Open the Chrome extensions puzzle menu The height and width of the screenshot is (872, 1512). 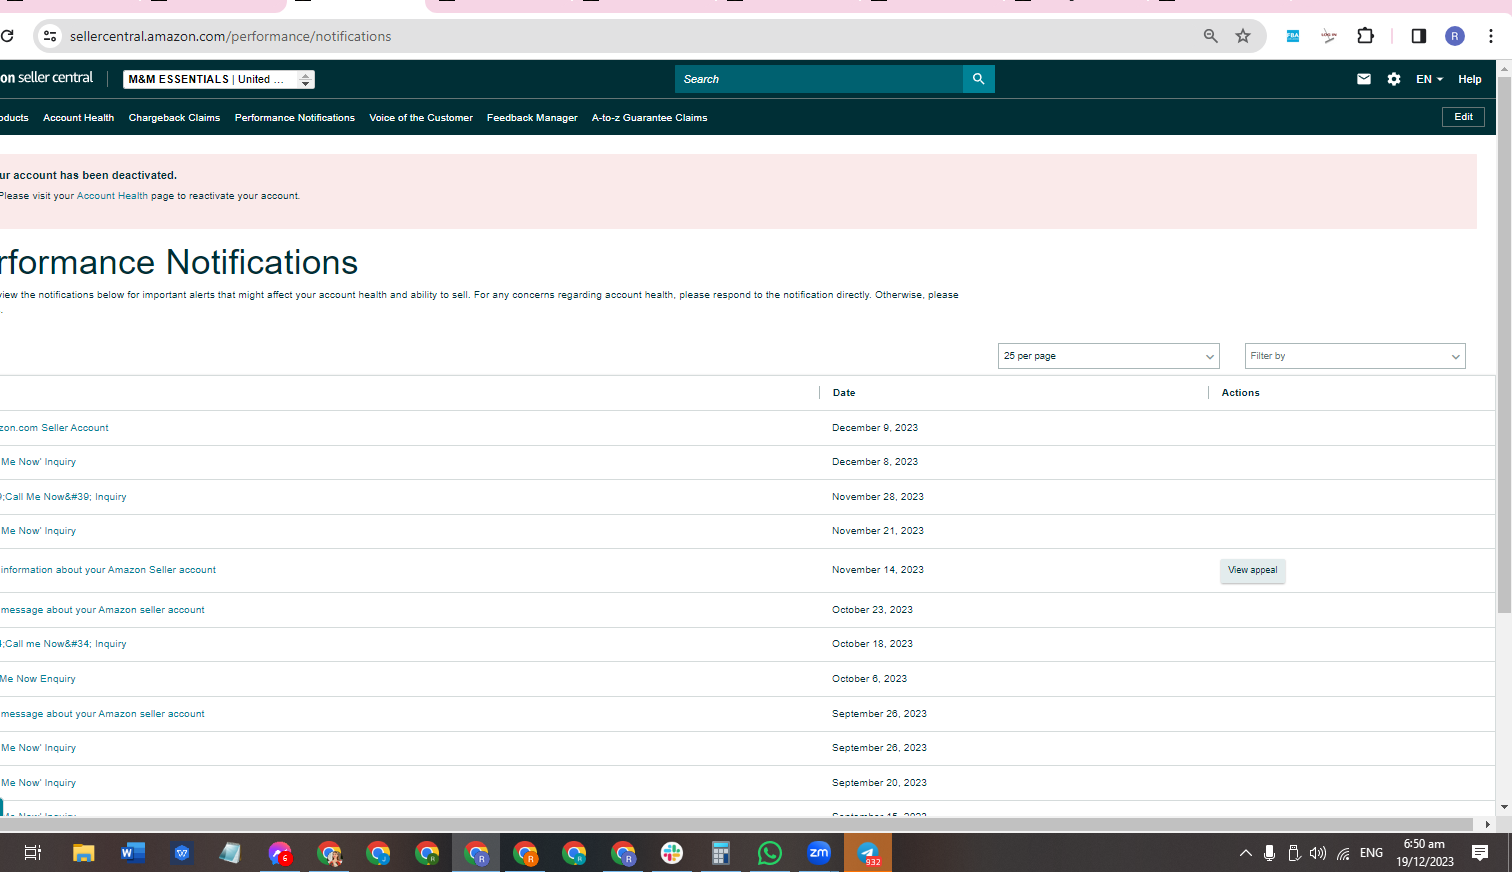(1366, 36)
